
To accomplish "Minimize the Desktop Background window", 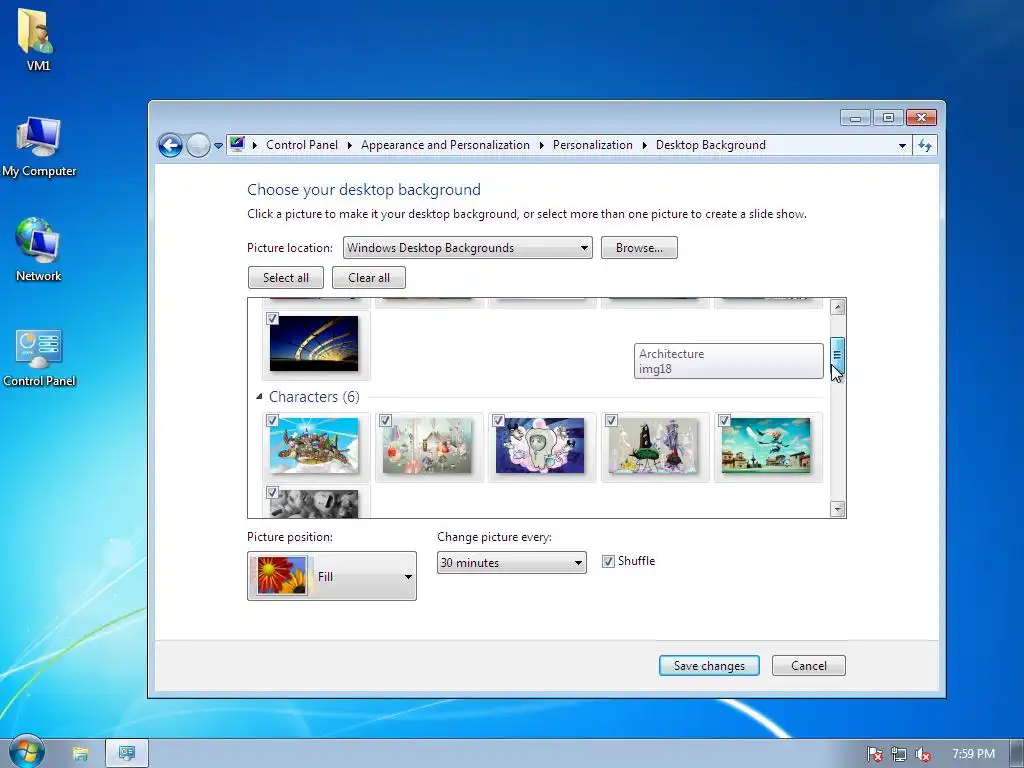I will pos(856,118).
